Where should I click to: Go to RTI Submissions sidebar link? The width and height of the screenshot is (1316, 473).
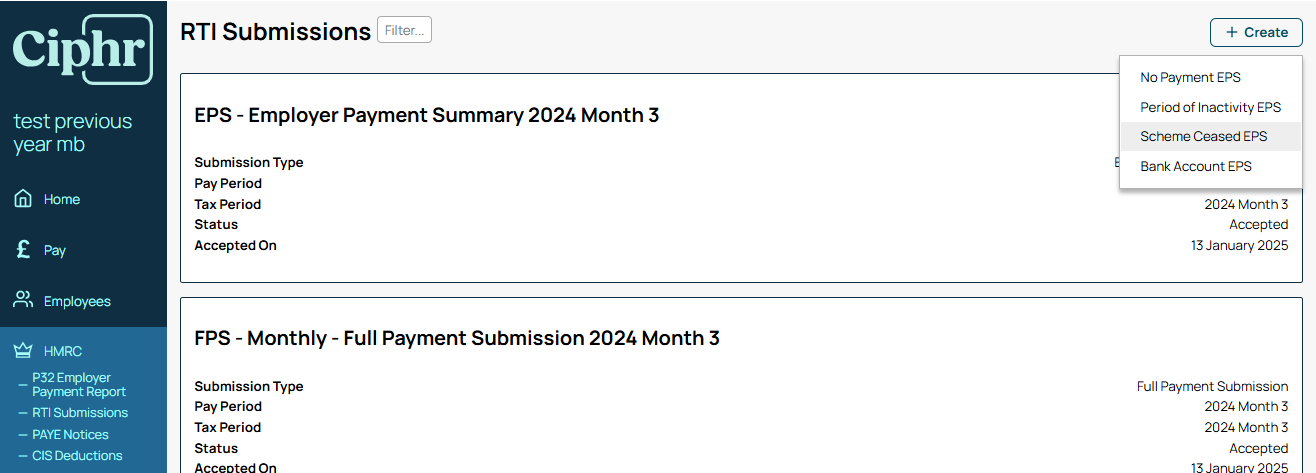80,413
